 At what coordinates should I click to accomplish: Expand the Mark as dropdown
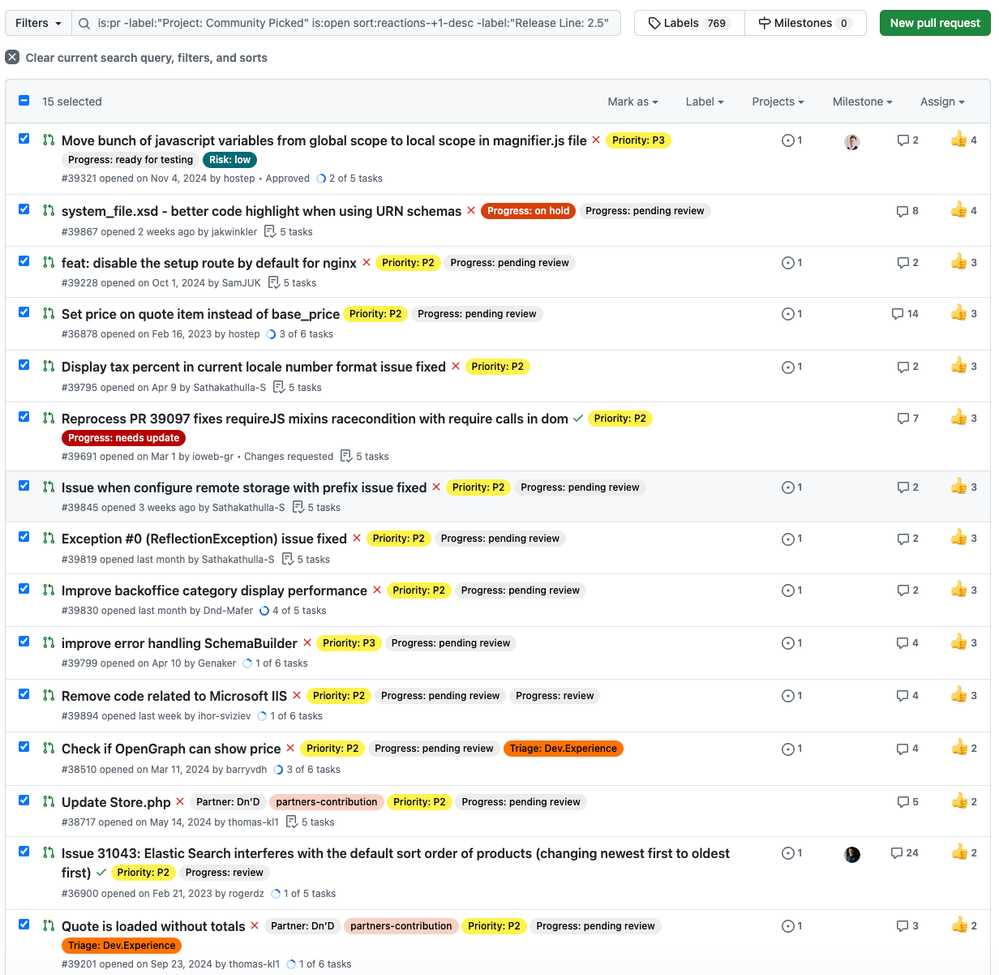point(632,102)
